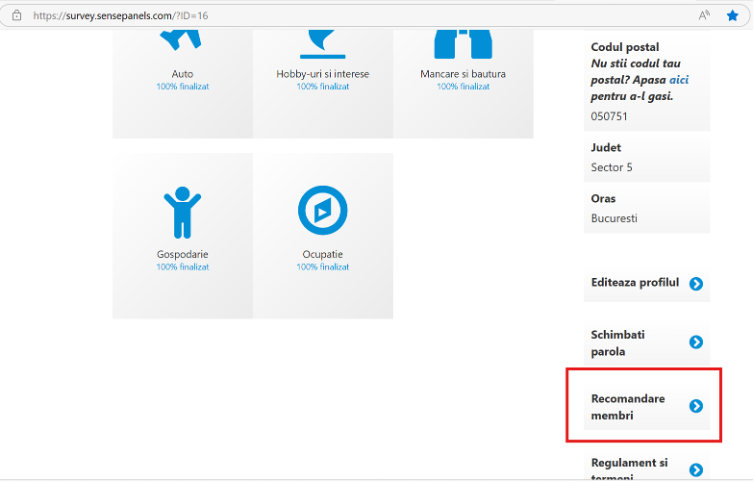Open the Ocupatie compass icon
The height and width of the screenshot is (482, 754).
tap(322, 211)
